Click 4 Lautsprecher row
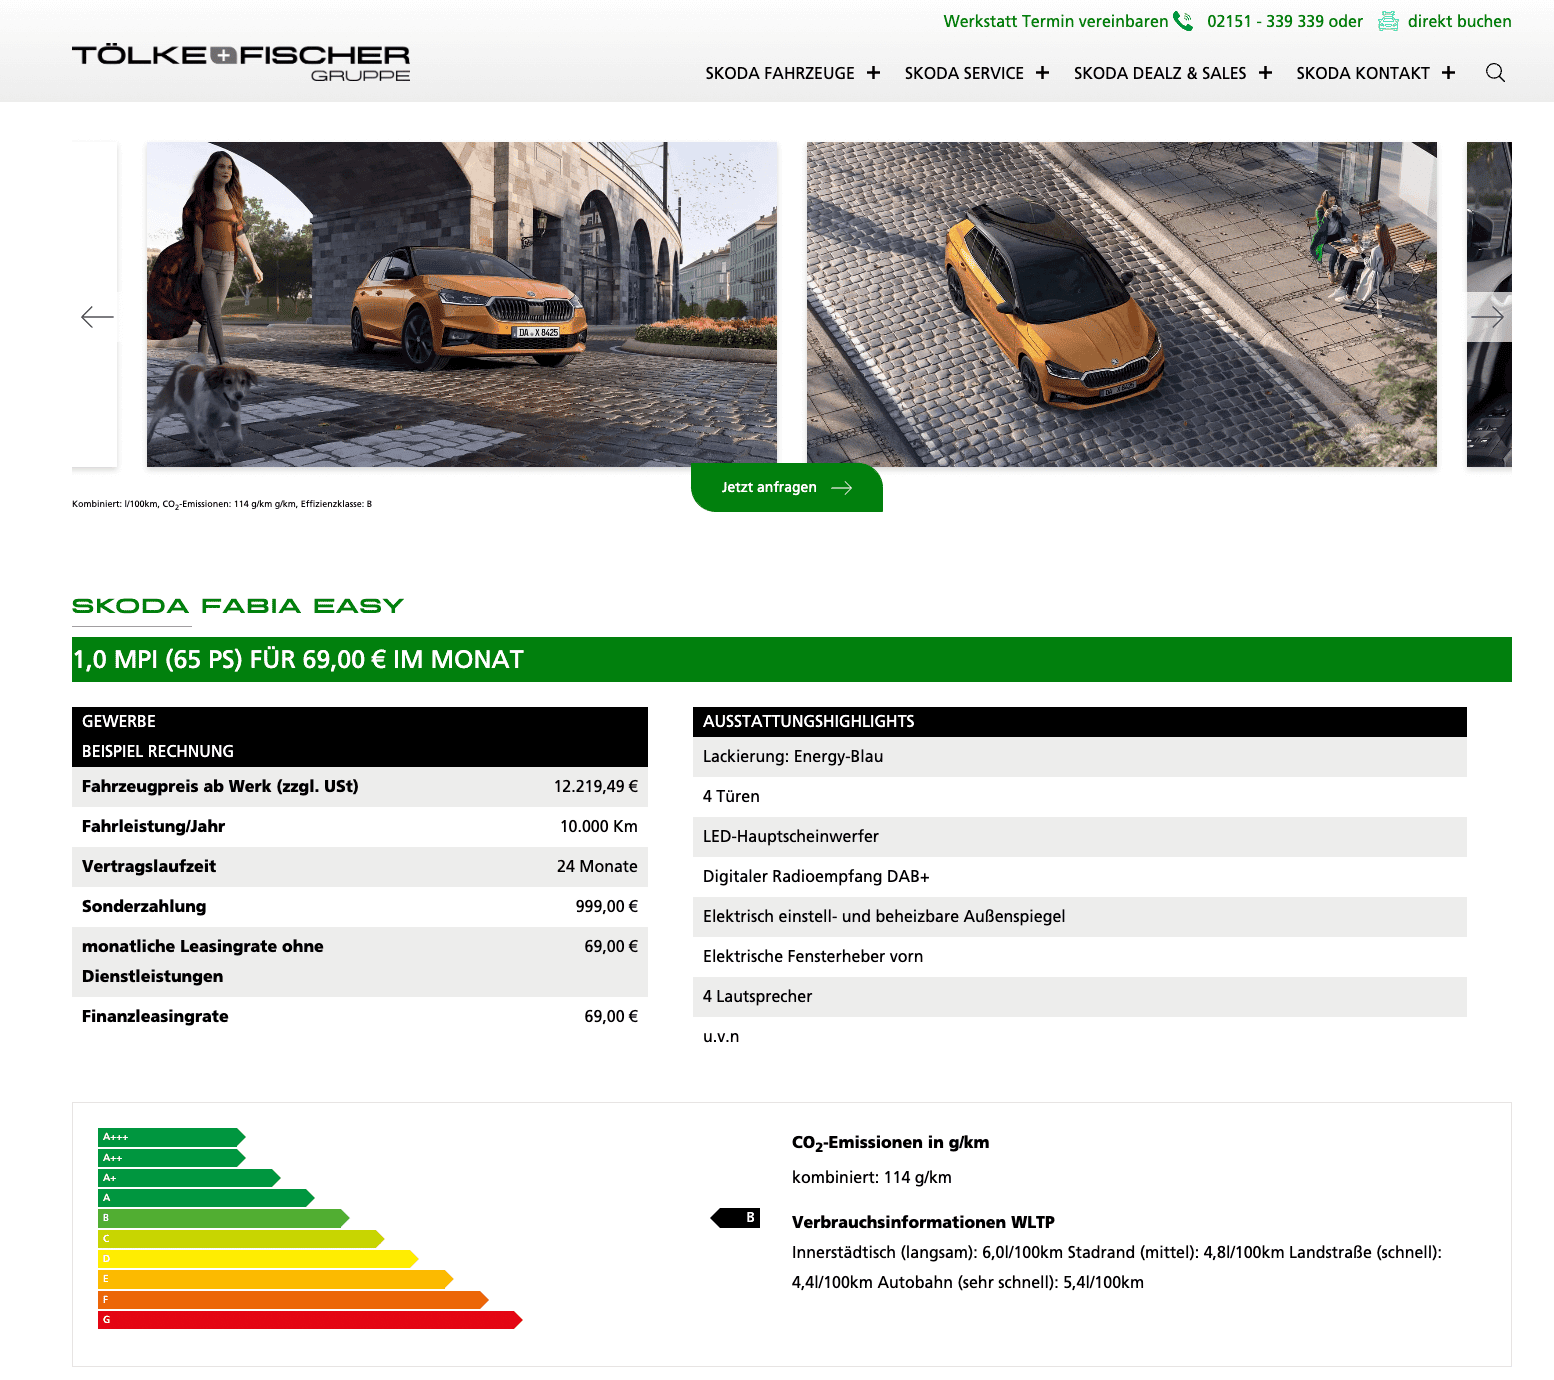This screenshot has width=1554, height=1380. [x=1080, y=997]
